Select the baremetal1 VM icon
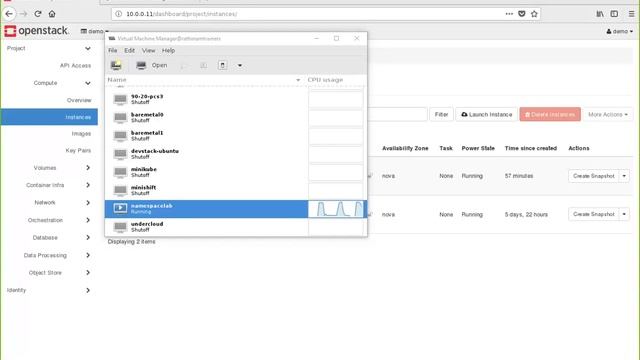Image resolution: width=640 pixels, height=360 pixels. coord(120,136)
